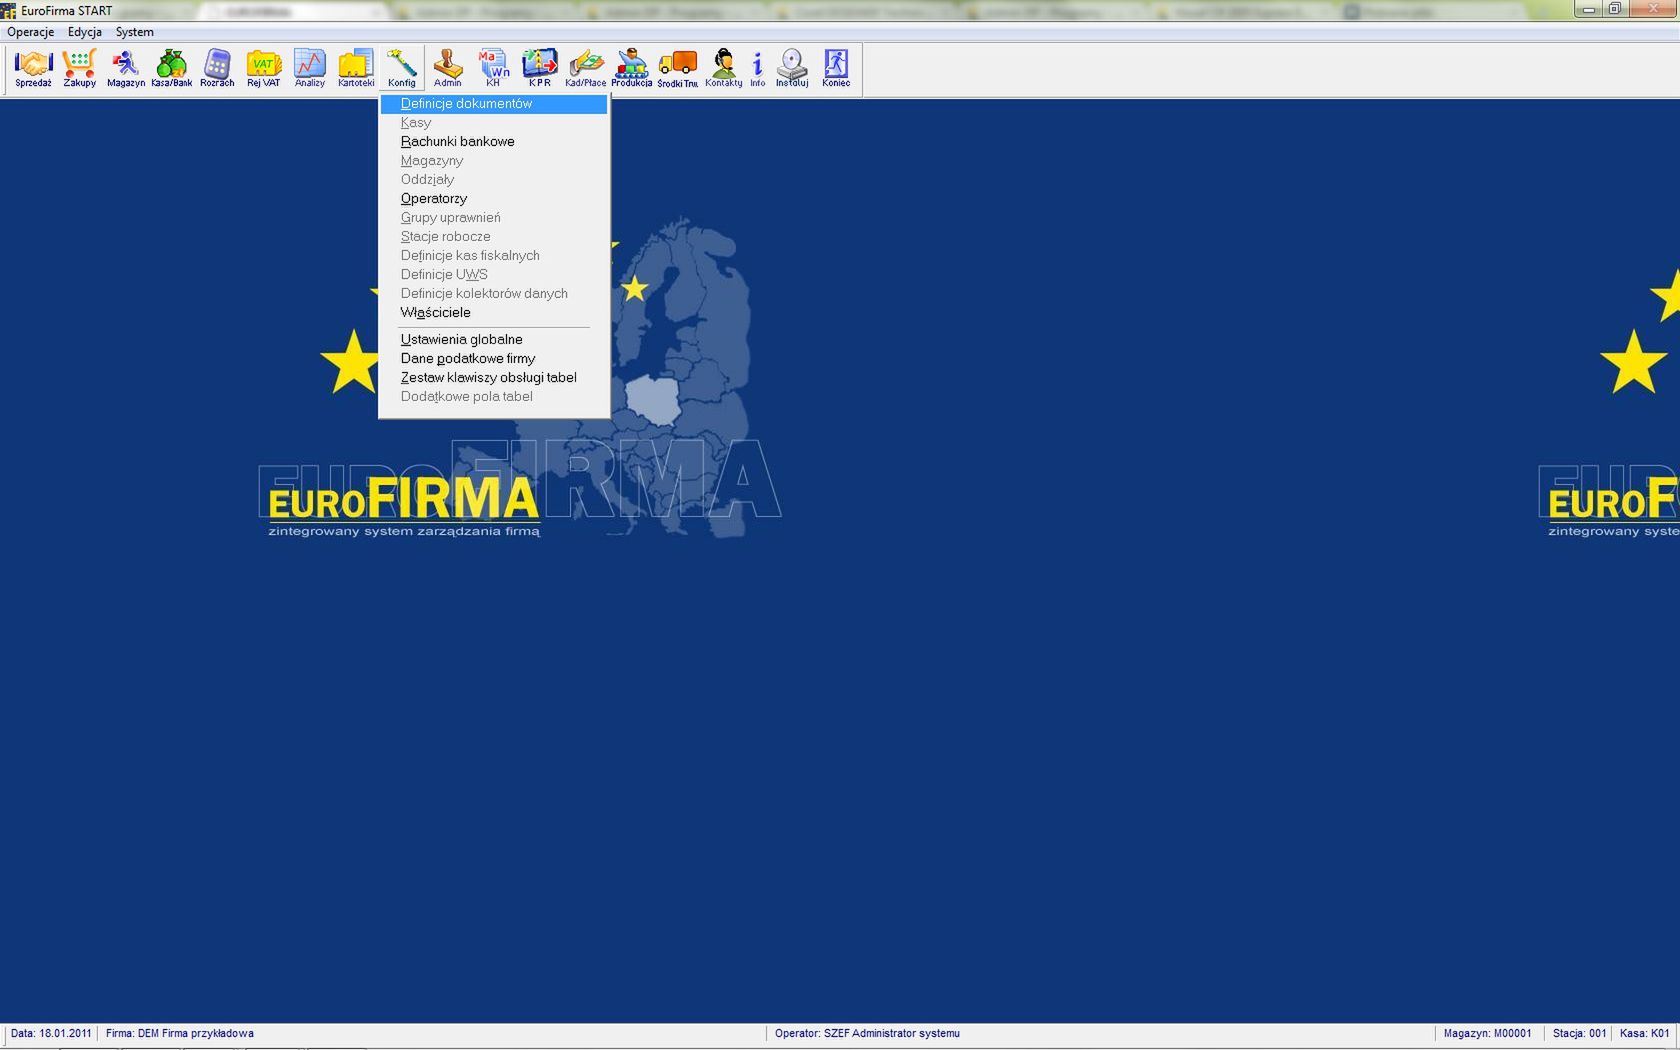Click status bar Firma: DEM Firma przykładowa
The height and width of the screenshot is (1050, 1680).
180,1034
